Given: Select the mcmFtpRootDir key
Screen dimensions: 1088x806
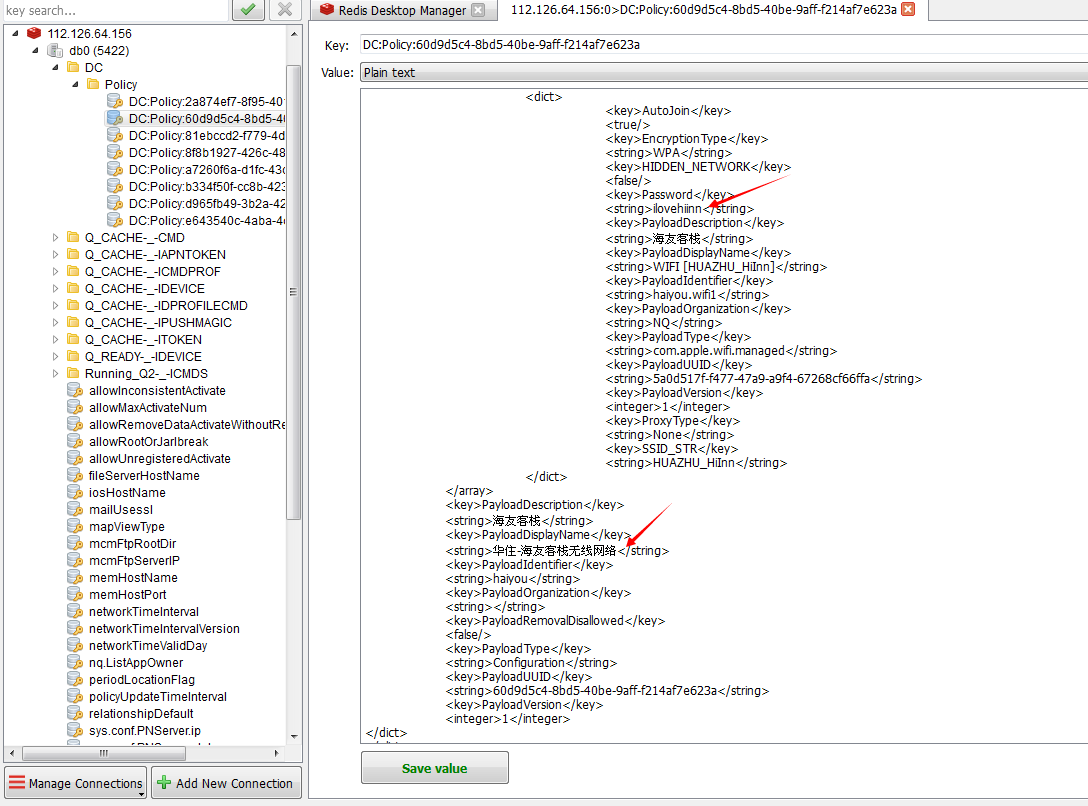Looking at the screenshot, I should [133, 544].
